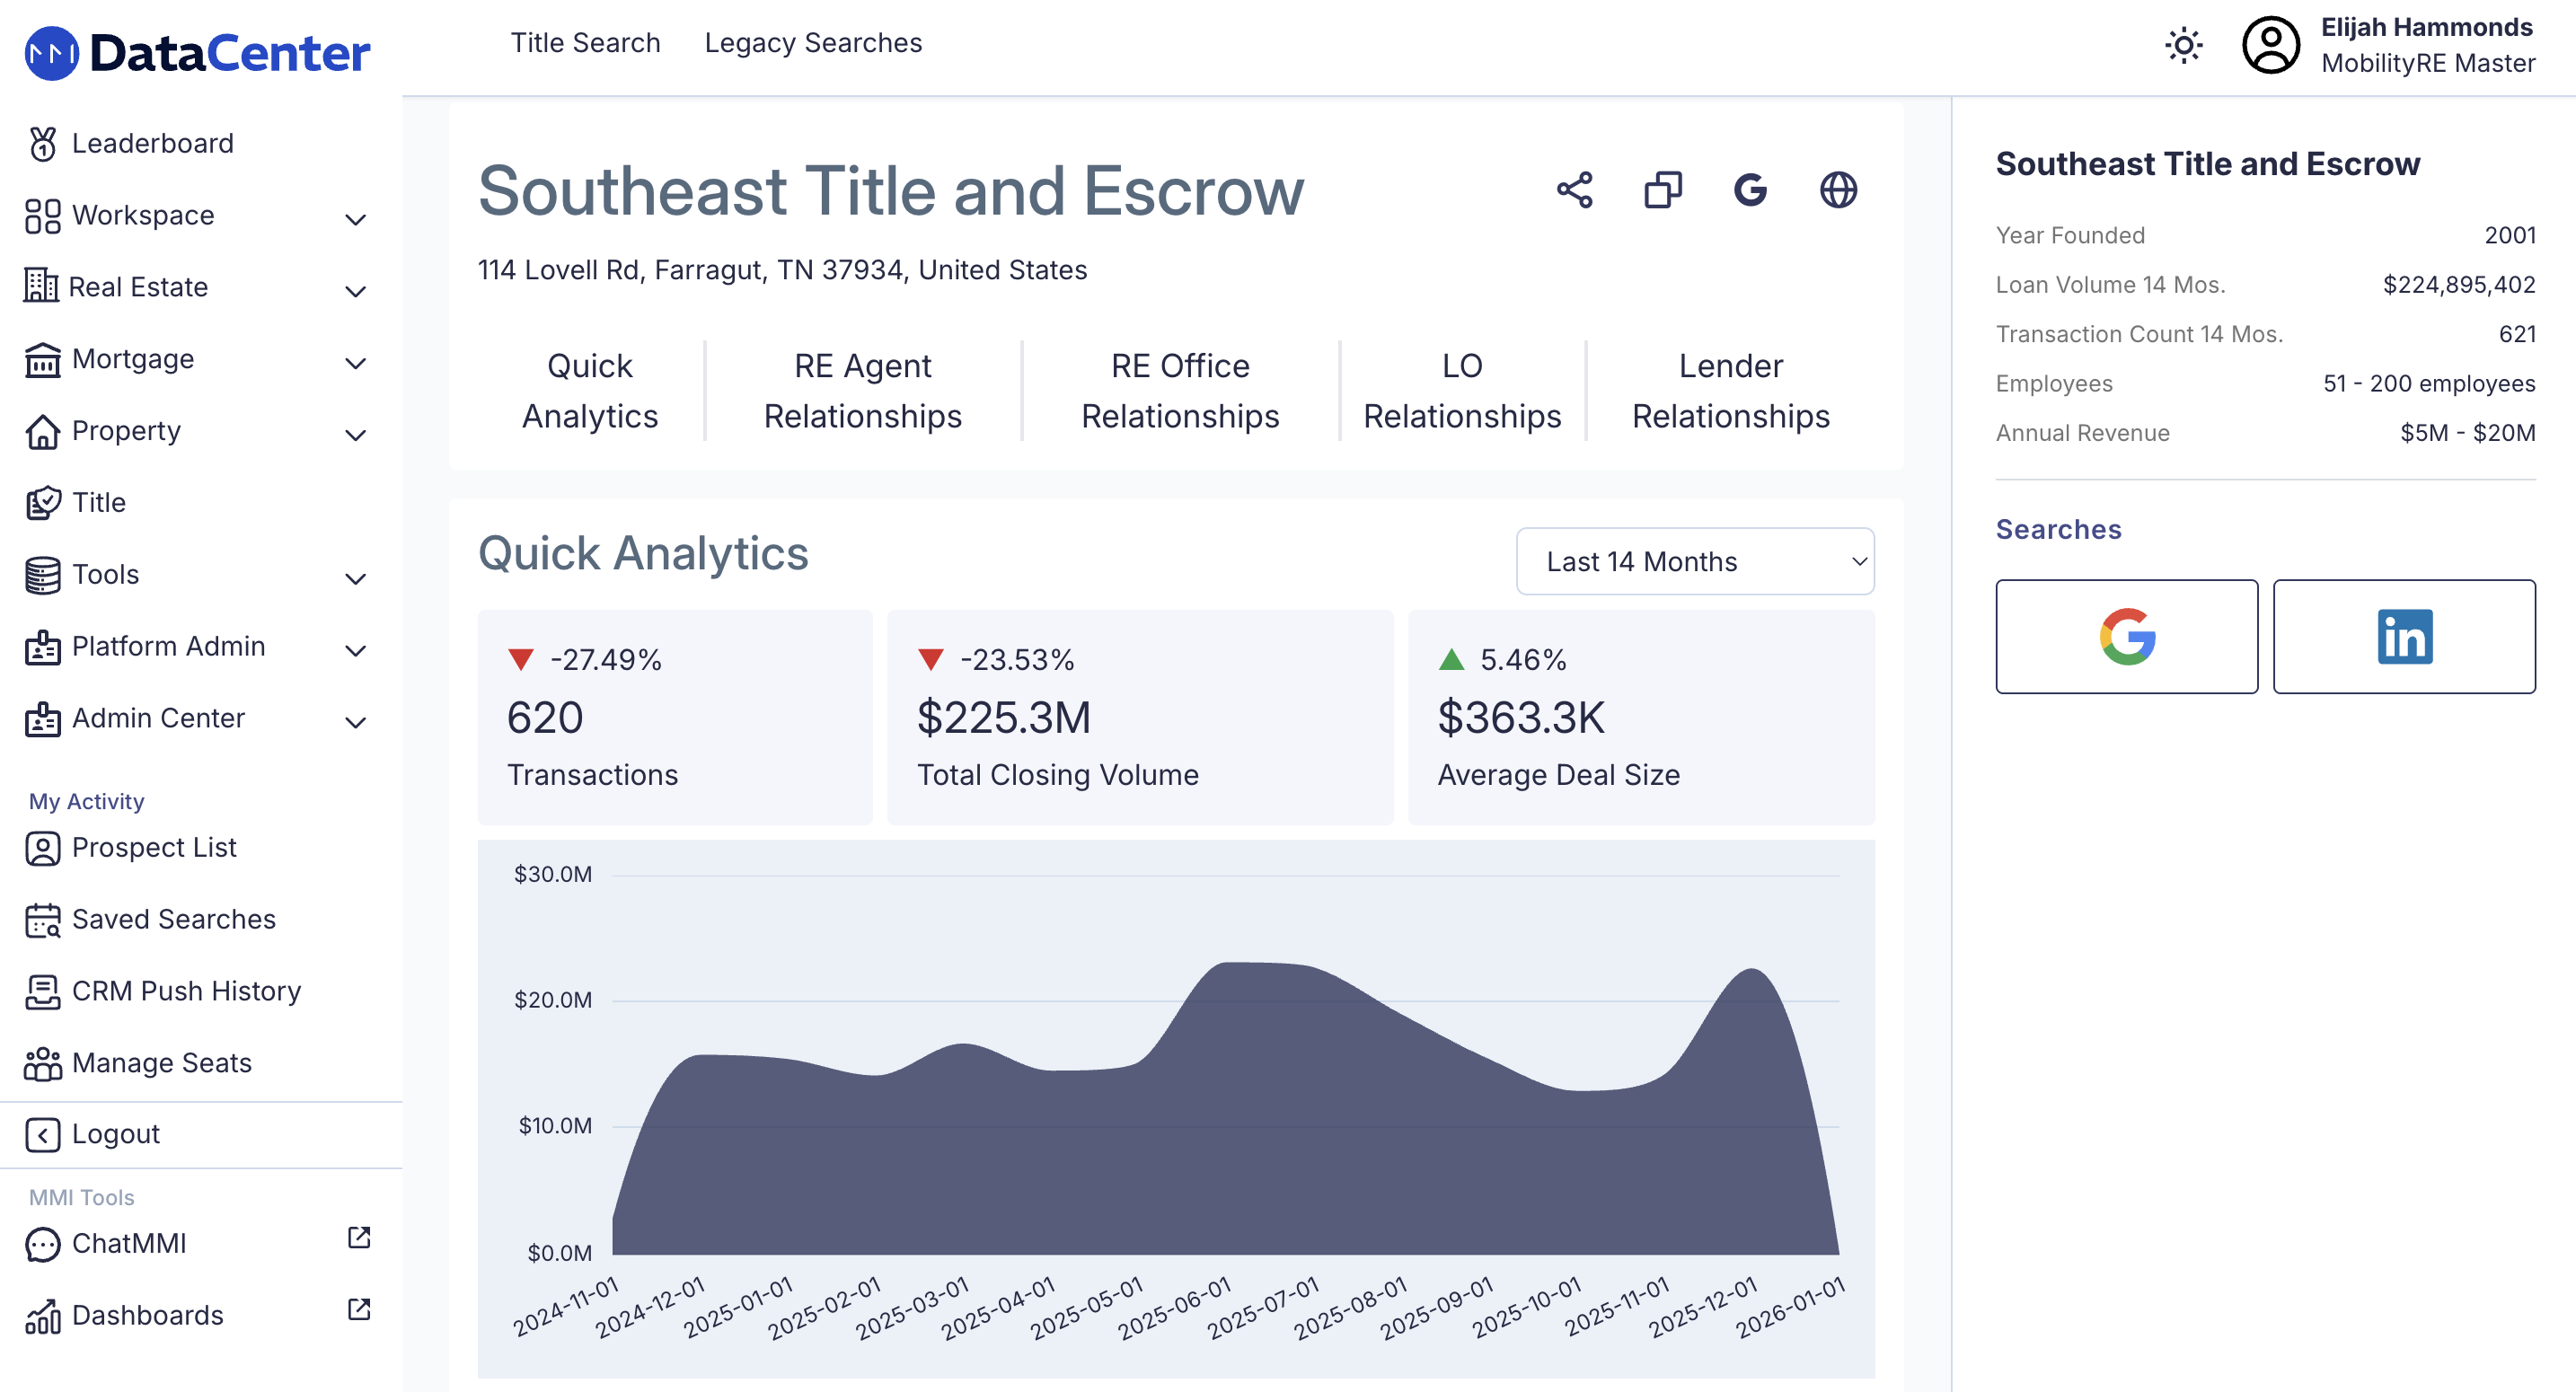Click the DataCenter logo

[x=197, y=52]
